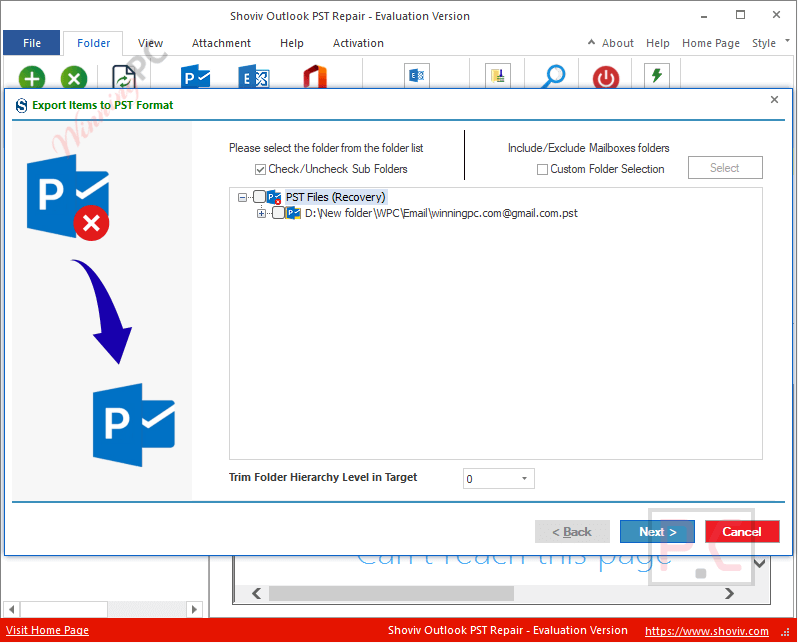
Task: Click right arrow of folder pane scrollbar
Action: [194, 609]
